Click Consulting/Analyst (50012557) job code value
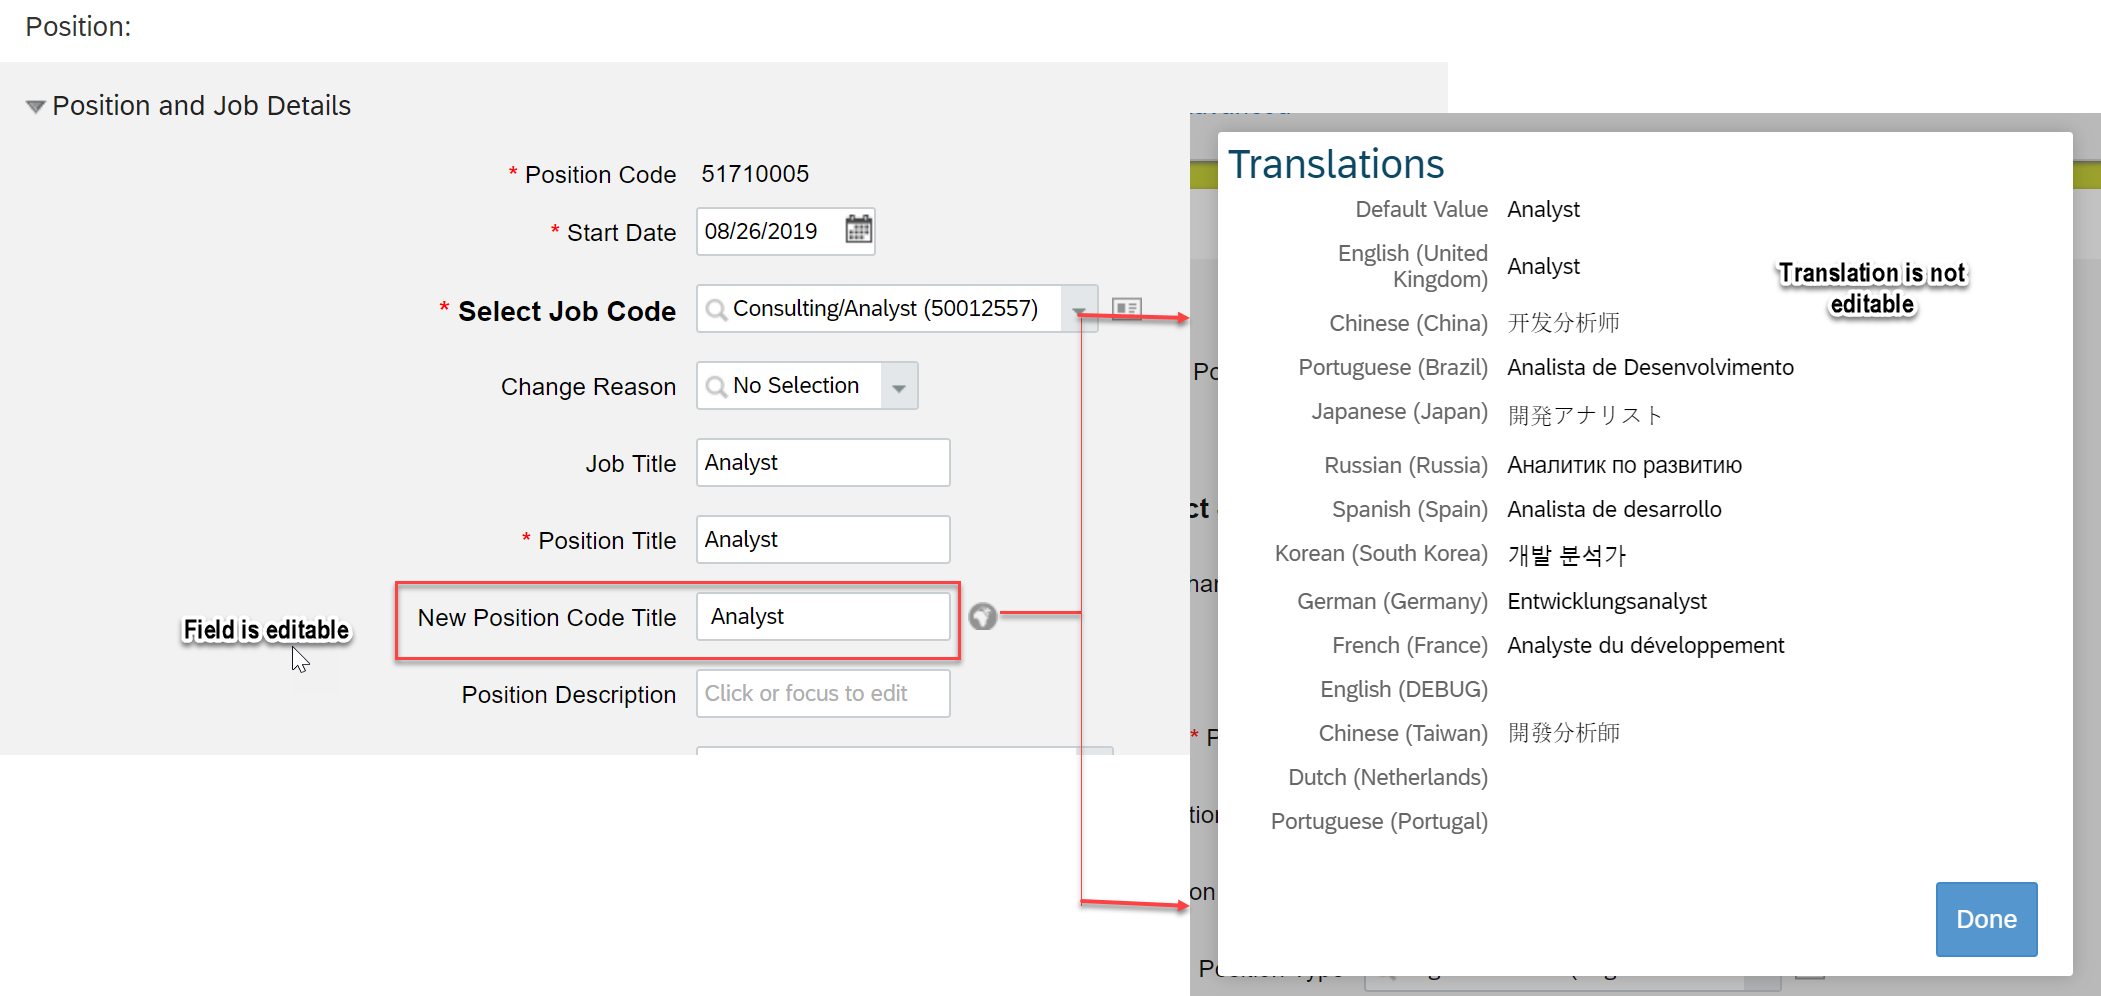Viewport: 2101px width, 996px height. [885, 308]
